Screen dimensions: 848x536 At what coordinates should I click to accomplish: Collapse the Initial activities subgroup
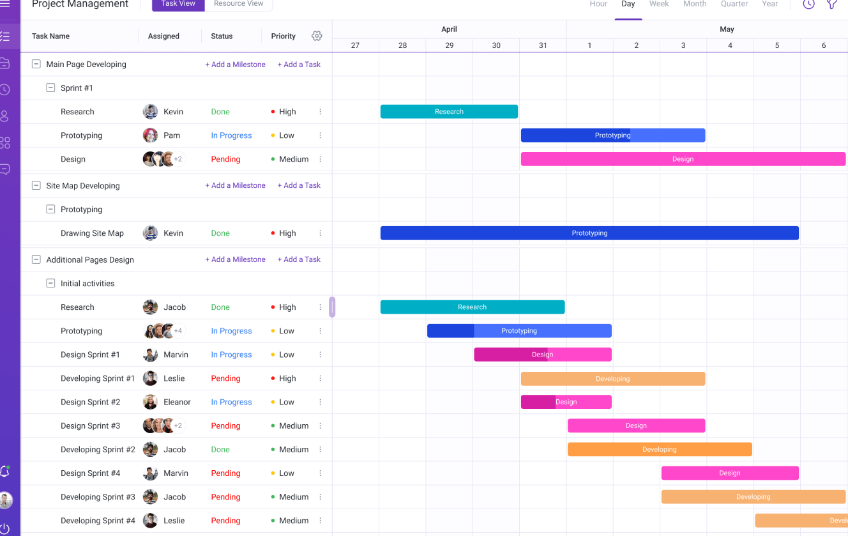coord(50,283)
